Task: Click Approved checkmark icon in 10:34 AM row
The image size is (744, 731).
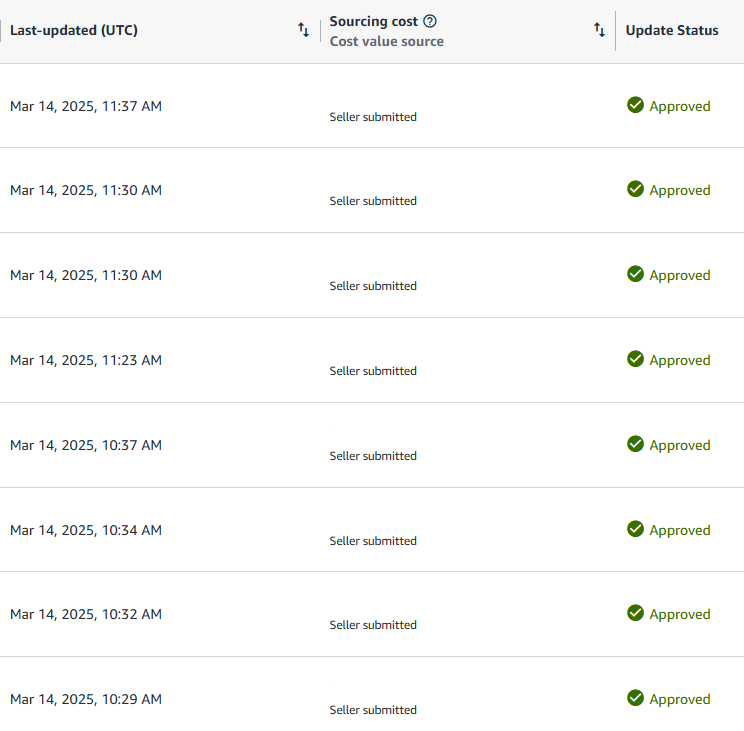Action: (635, 529)
